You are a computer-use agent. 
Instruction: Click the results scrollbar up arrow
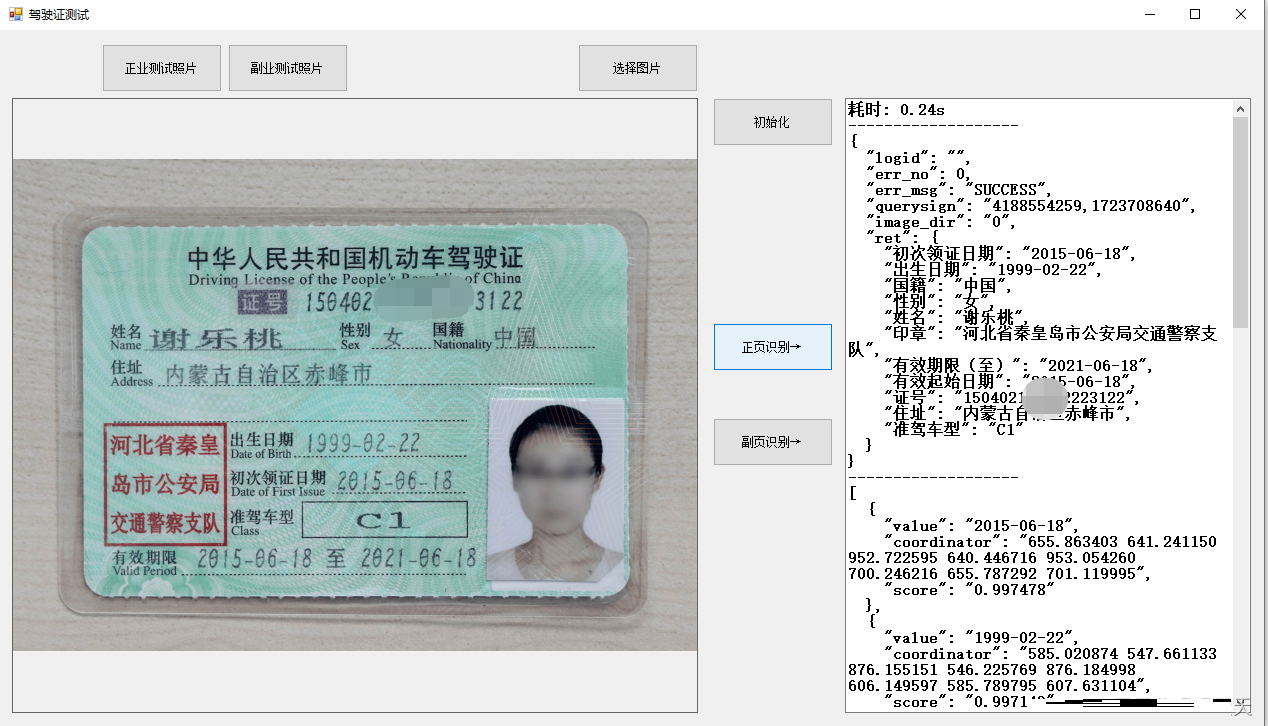[x=1240, y=107]
